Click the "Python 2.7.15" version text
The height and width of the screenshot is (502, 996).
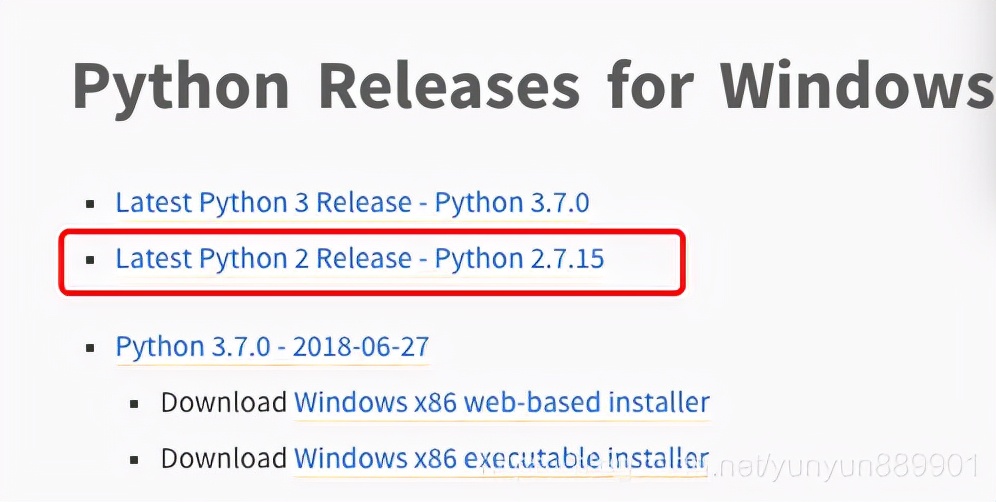point(521,259)
